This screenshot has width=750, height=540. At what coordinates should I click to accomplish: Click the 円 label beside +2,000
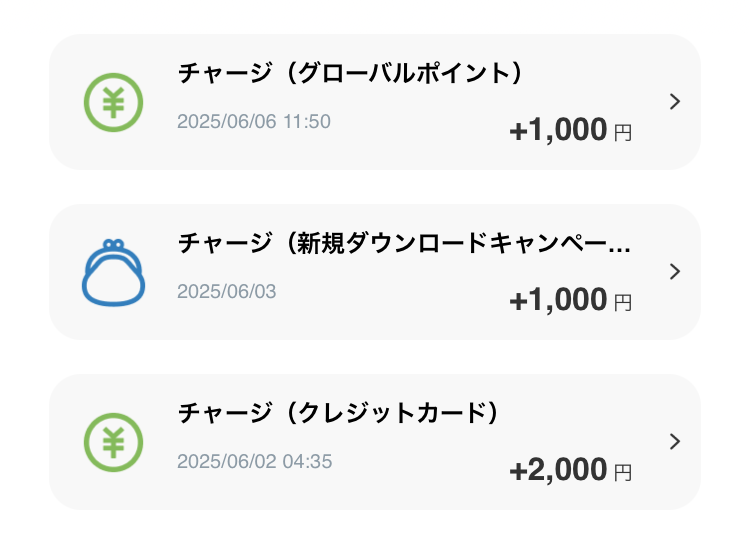[x=623, y=473]
